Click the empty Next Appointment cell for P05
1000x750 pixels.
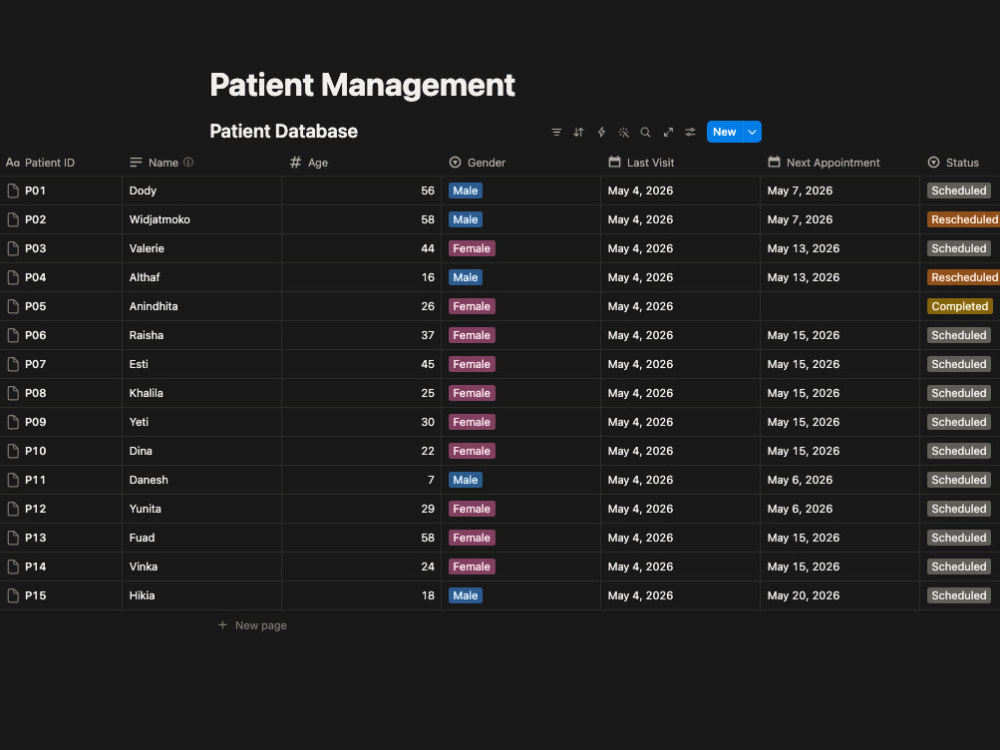(840, 306)
